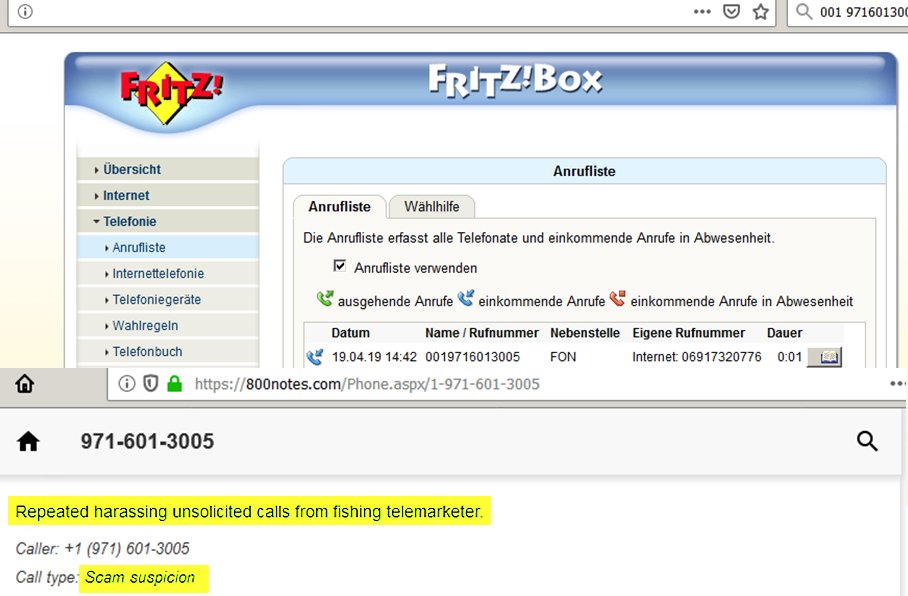Click the ausgehende Anrufe green phone icon
Image resolution: width=908 pixels, height=596 pixels.
[x=325, y=298]
